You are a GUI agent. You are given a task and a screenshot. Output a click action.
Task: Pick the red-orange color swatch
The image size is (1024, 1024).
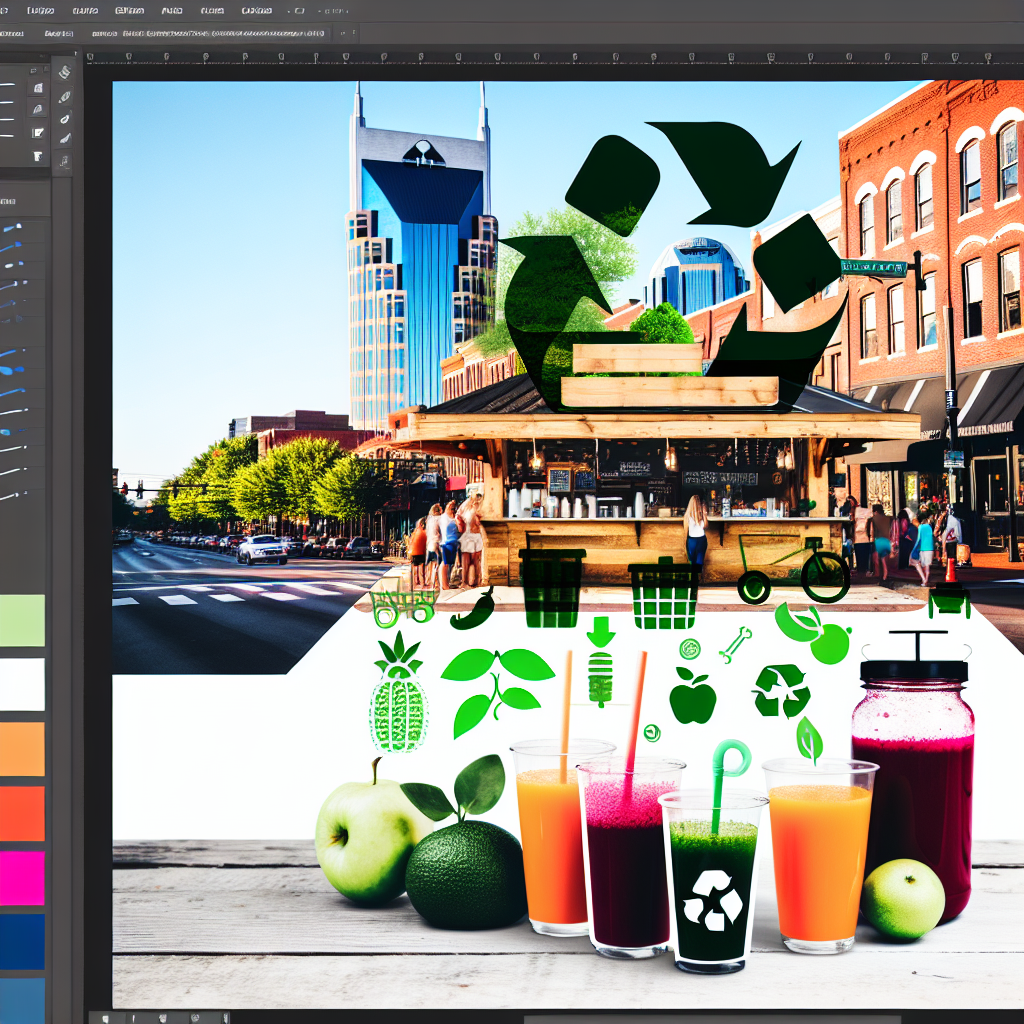pyautogui.click(x=22, y=813)
